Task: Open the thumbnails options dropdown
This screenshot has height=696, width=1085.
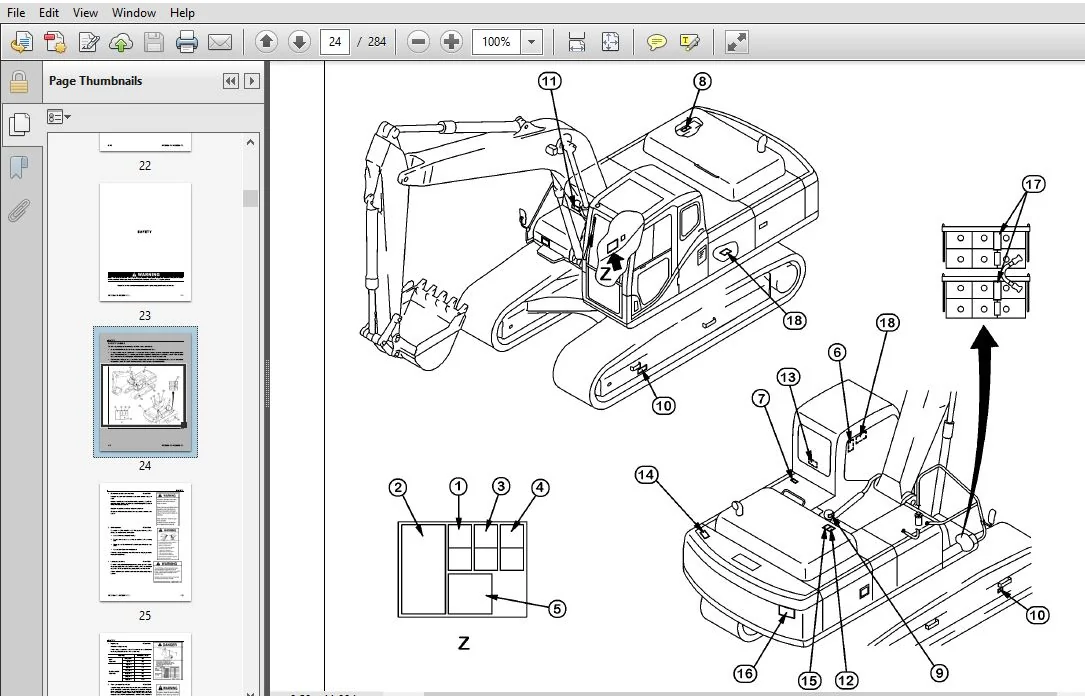Action: (59, 117)
